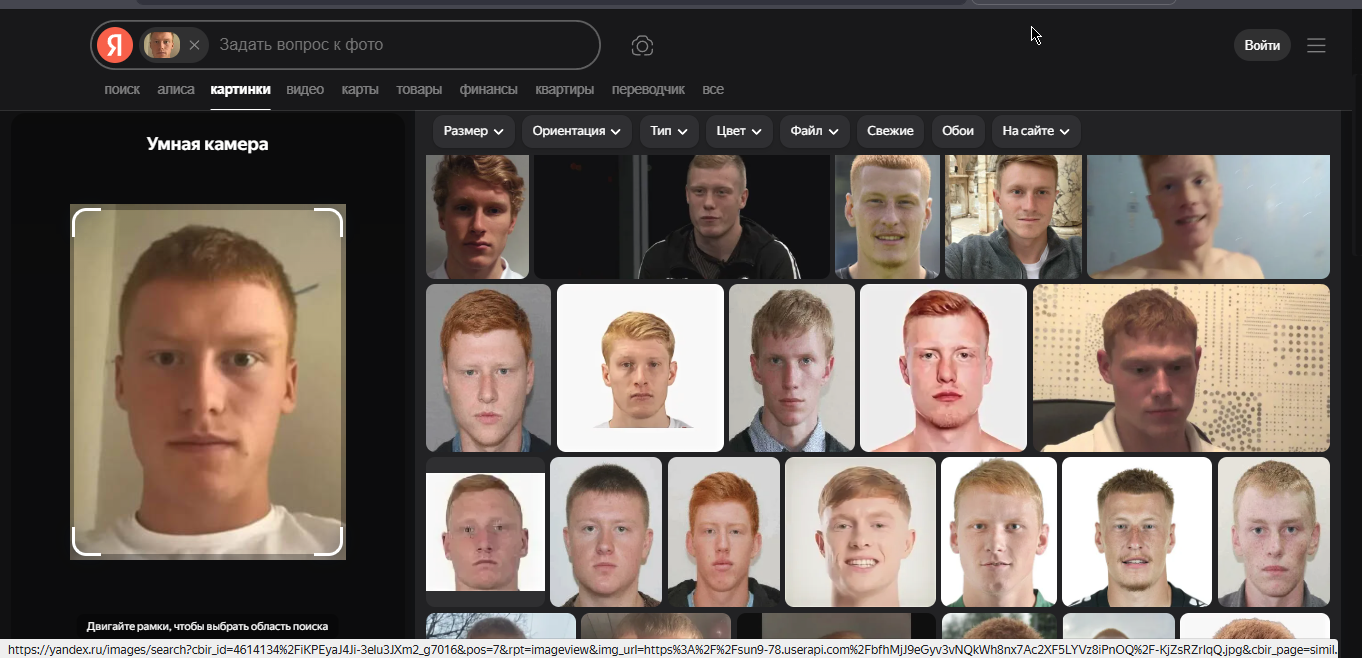The height and width of the screenshot is (658, 1362).
Task: Toggle the Свежие filter
Action: (890, 131)
